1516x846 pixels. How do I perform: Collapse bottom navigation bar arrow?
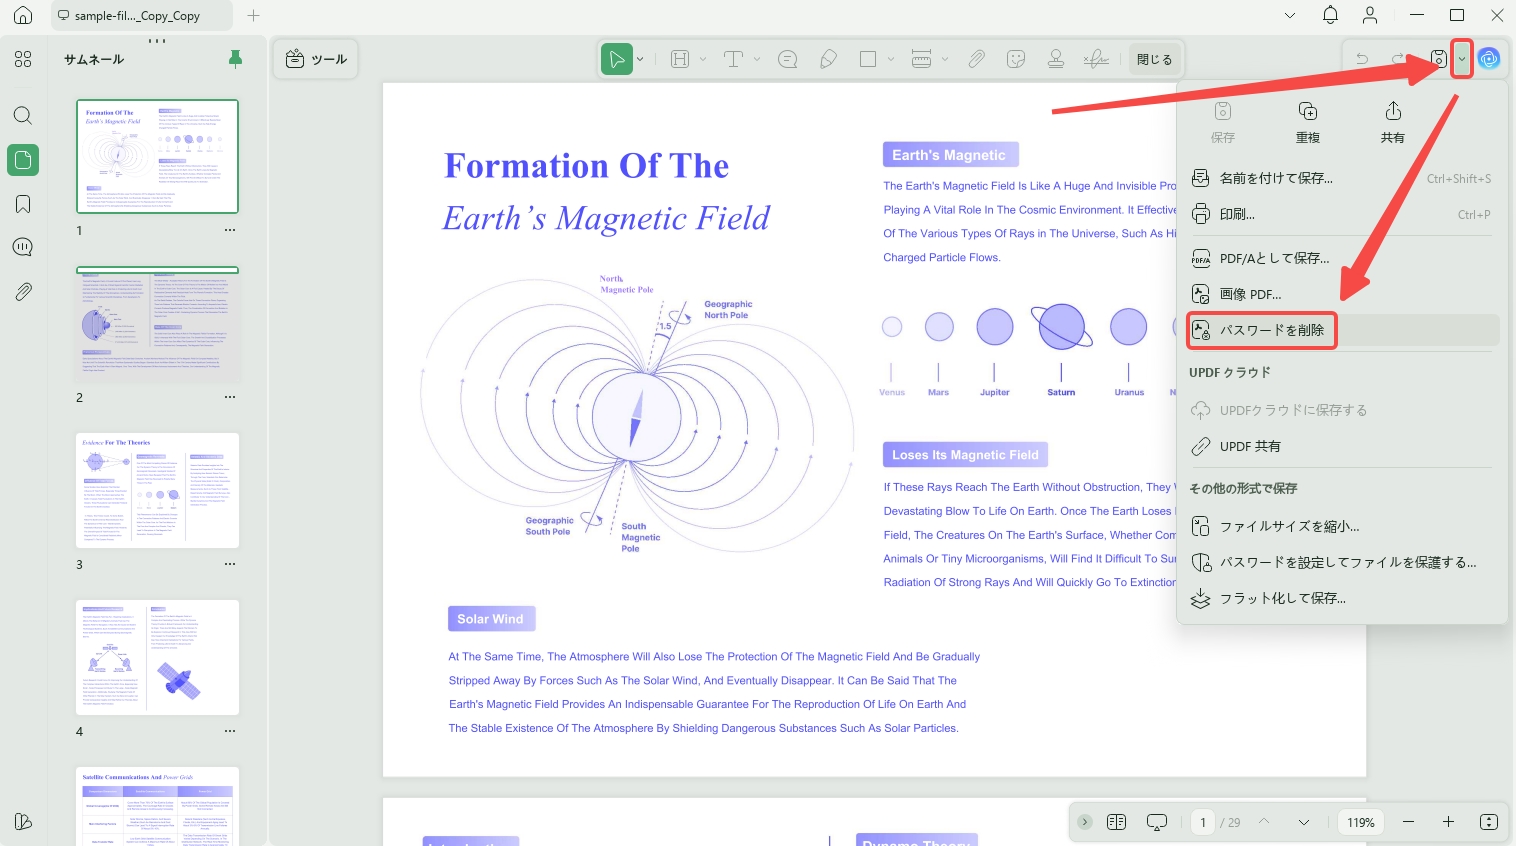pyautogui.click(x=1085, y=822)
